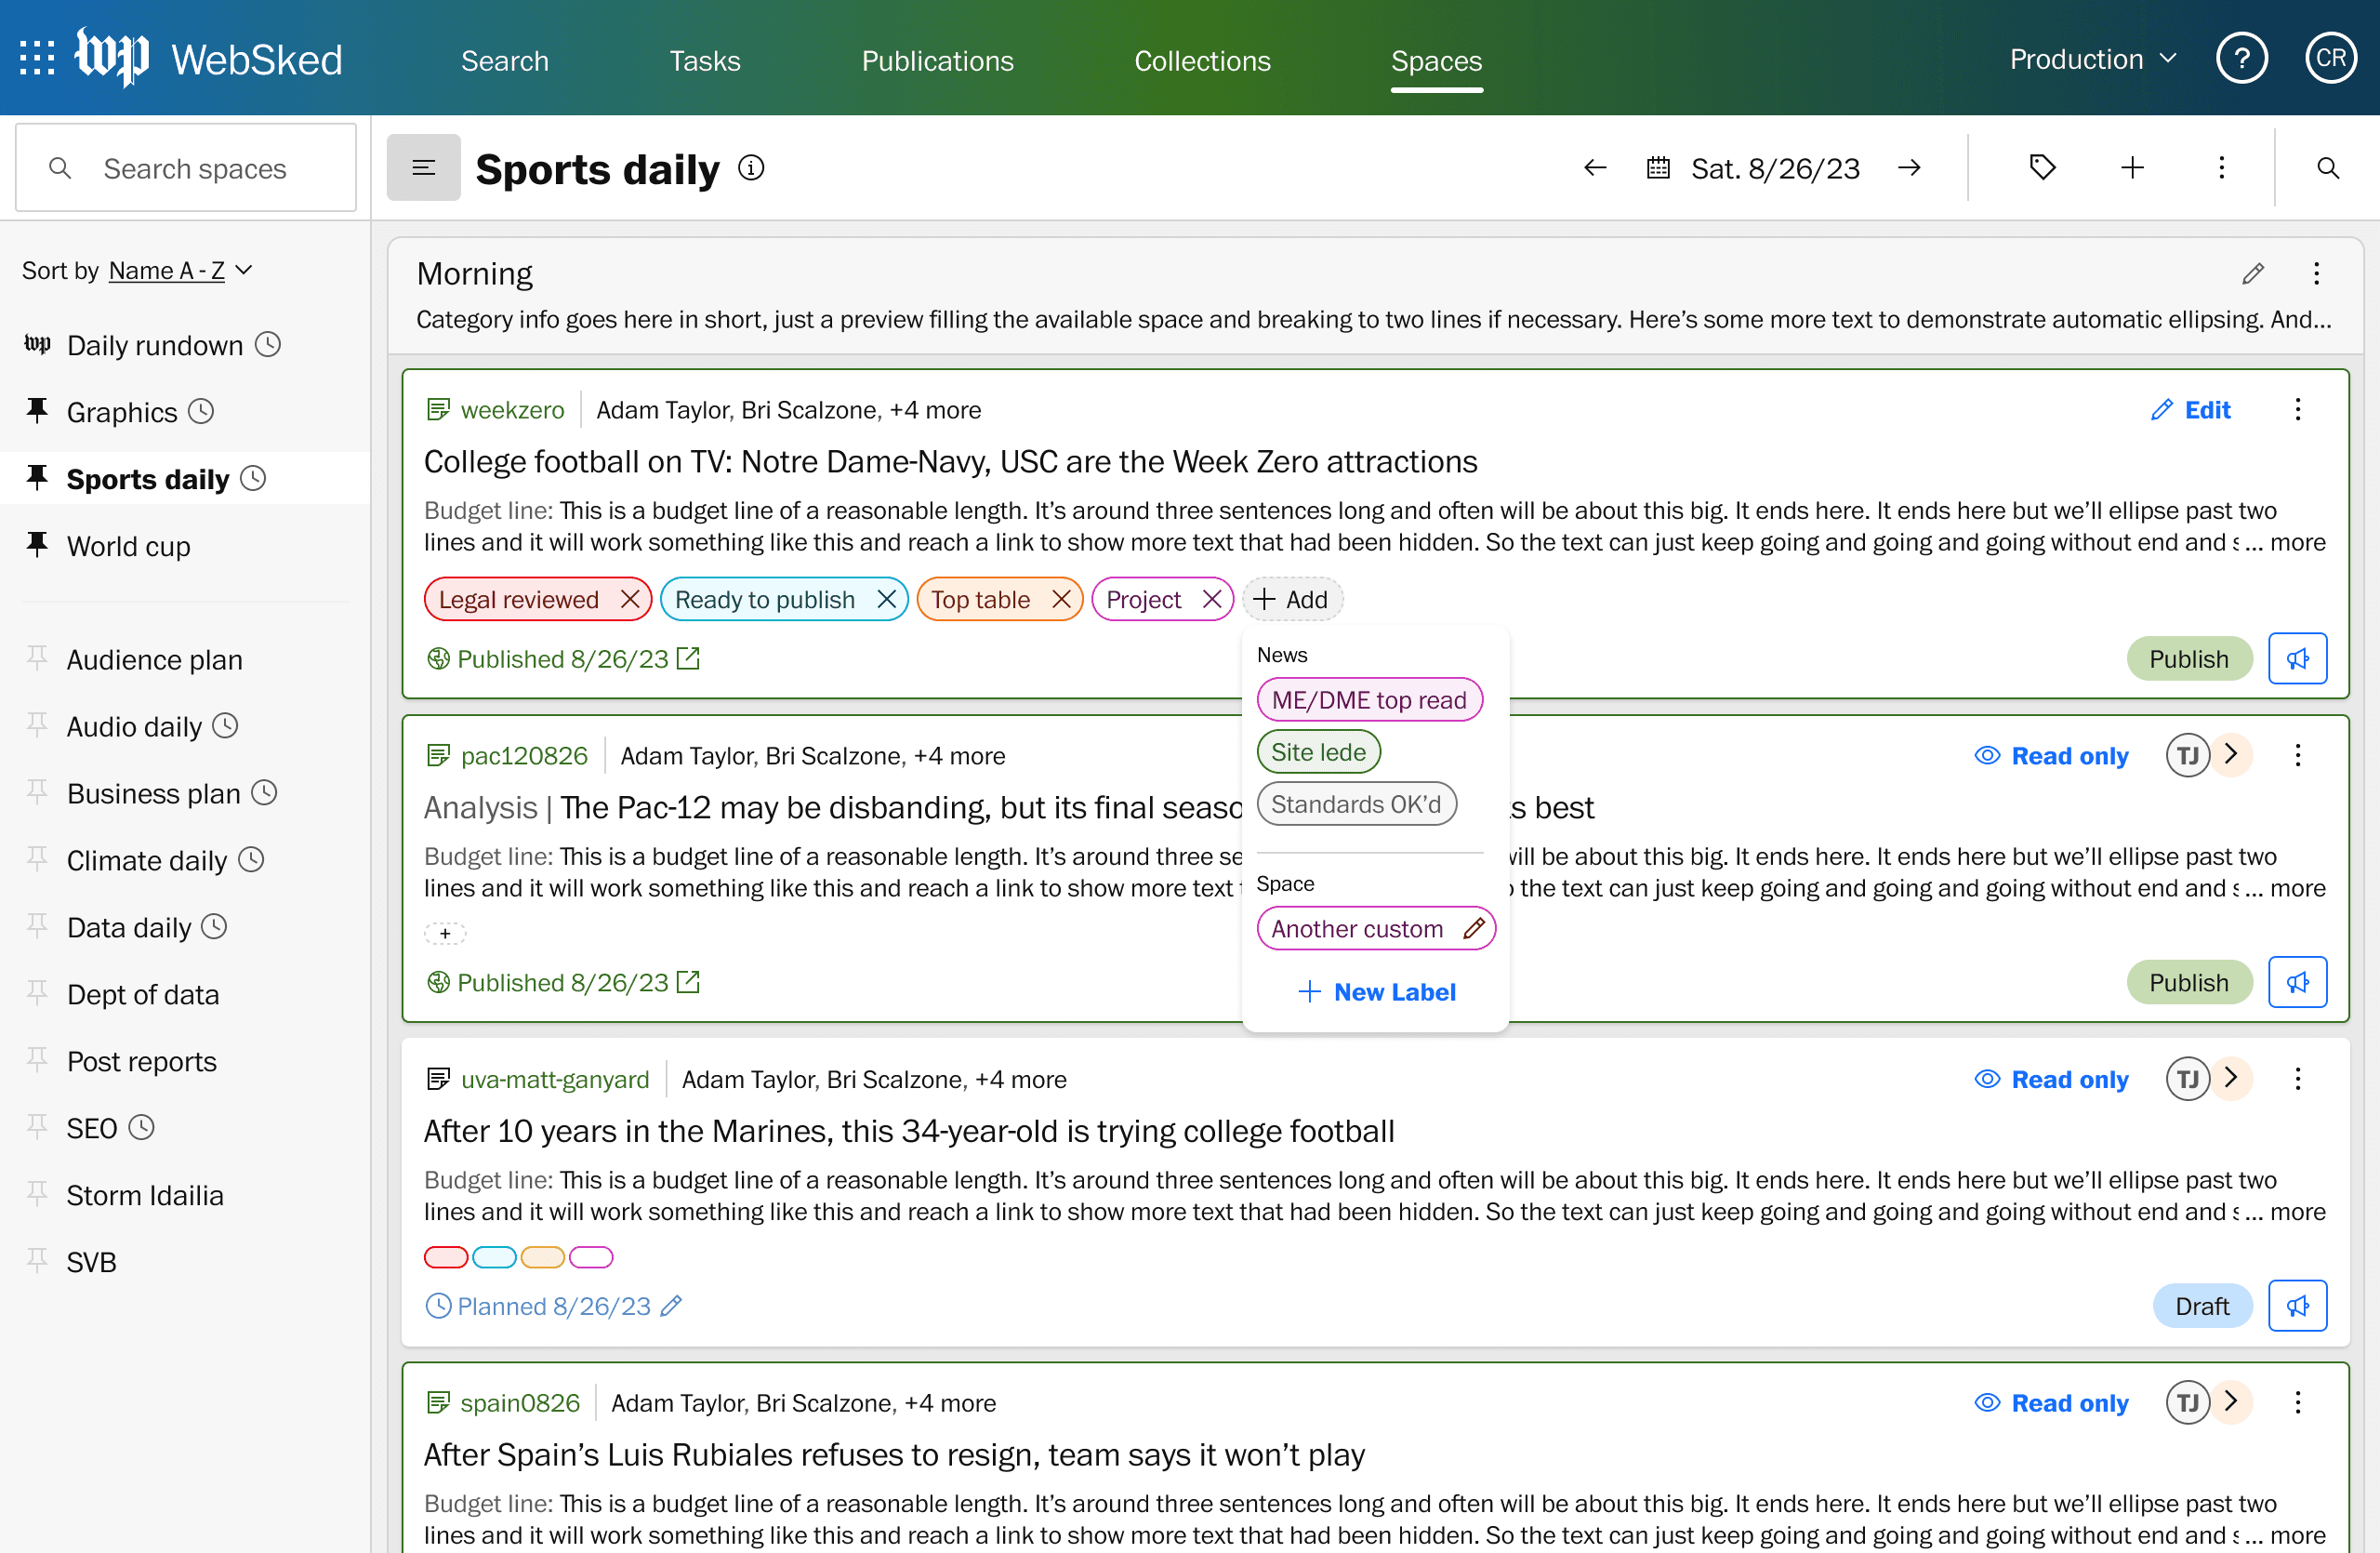Screen dimensions: 2380x1553
Task: Expand TJ chevron on spain0826 card
Action: [x=2230, y=1402]
